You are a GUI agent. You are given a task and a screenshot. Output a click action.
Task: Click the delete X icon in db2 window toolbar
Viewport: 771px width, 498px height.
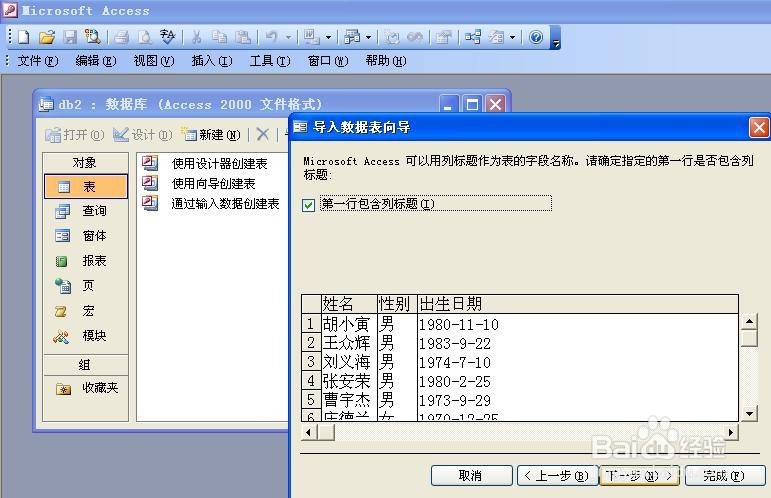(x=263, y=134)
